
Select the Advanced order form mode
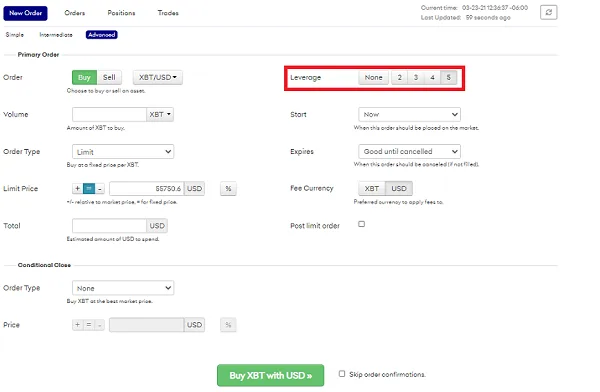click(101, 35)
